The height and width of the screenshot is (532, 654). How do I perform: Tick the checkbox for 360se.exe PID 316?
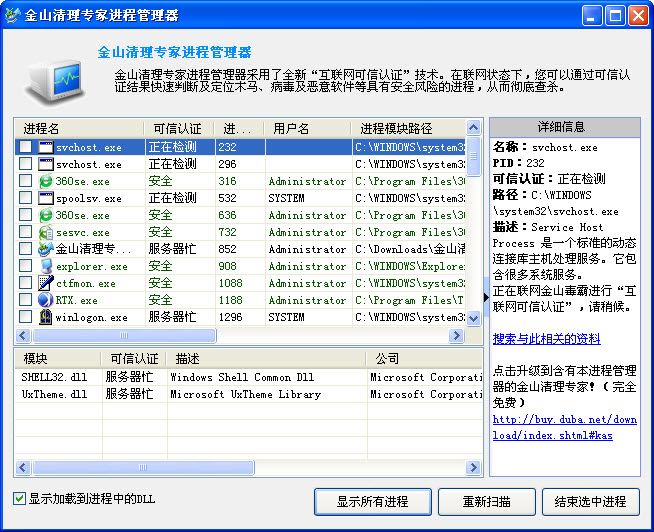pyautogui.click(x=26, y=181)
